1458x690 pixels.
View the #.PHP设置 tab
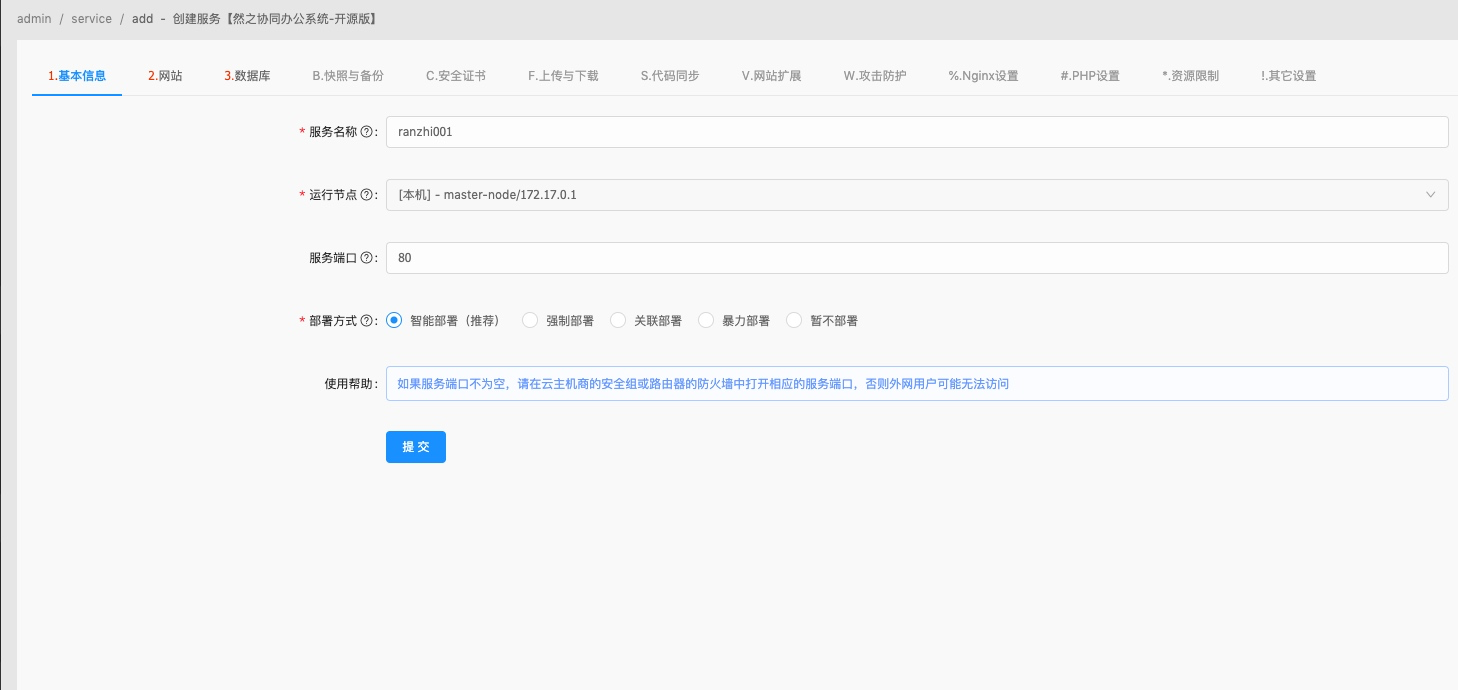[1090, 75]
